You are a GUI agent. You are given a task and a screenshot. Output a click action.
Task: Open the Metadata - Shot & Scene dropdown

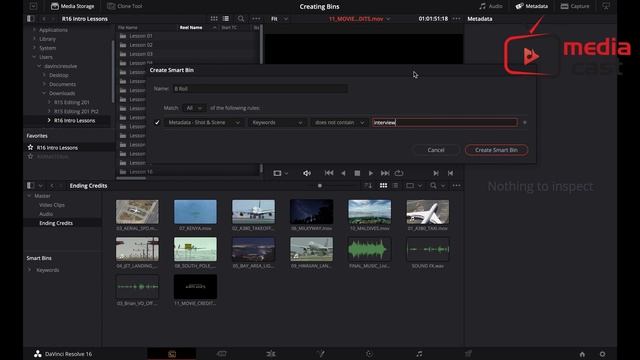coord(204,122)
